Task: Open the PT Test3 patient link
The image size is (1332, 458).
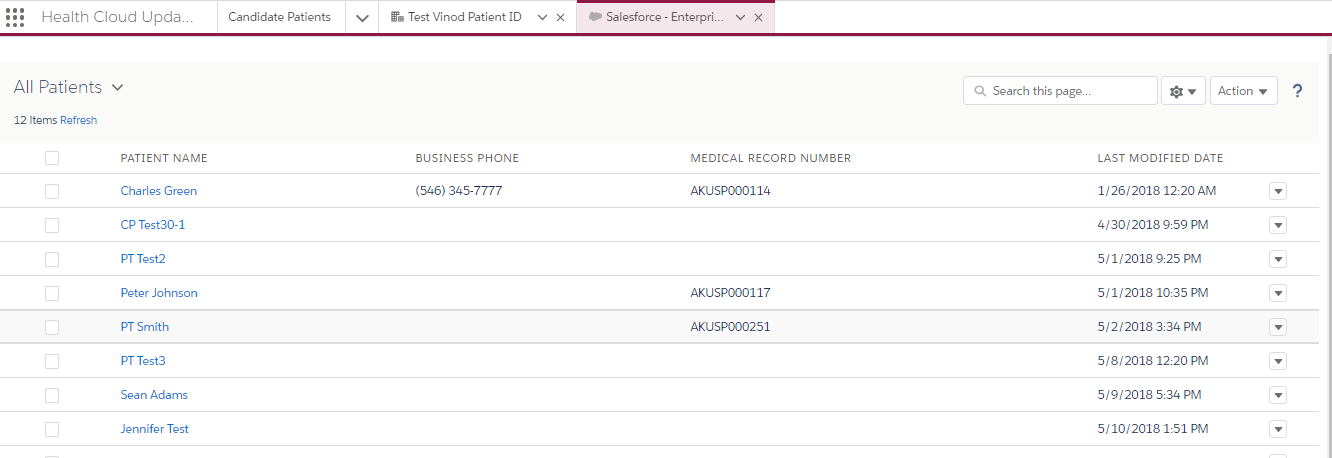Action: click(143, 361)
